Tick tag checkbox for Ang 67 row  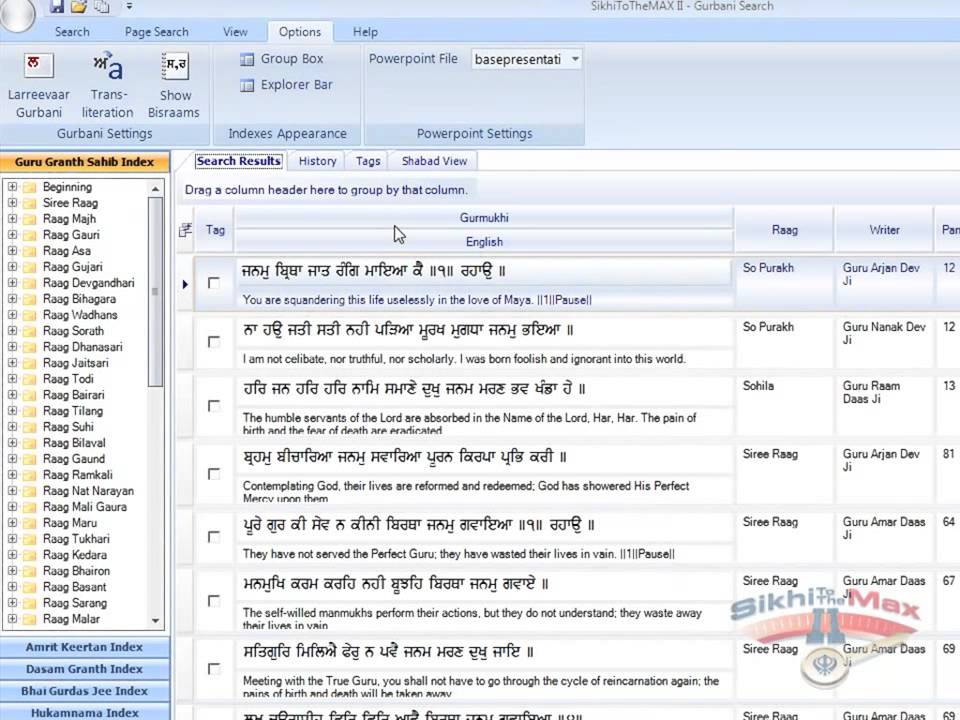point(214,601)
